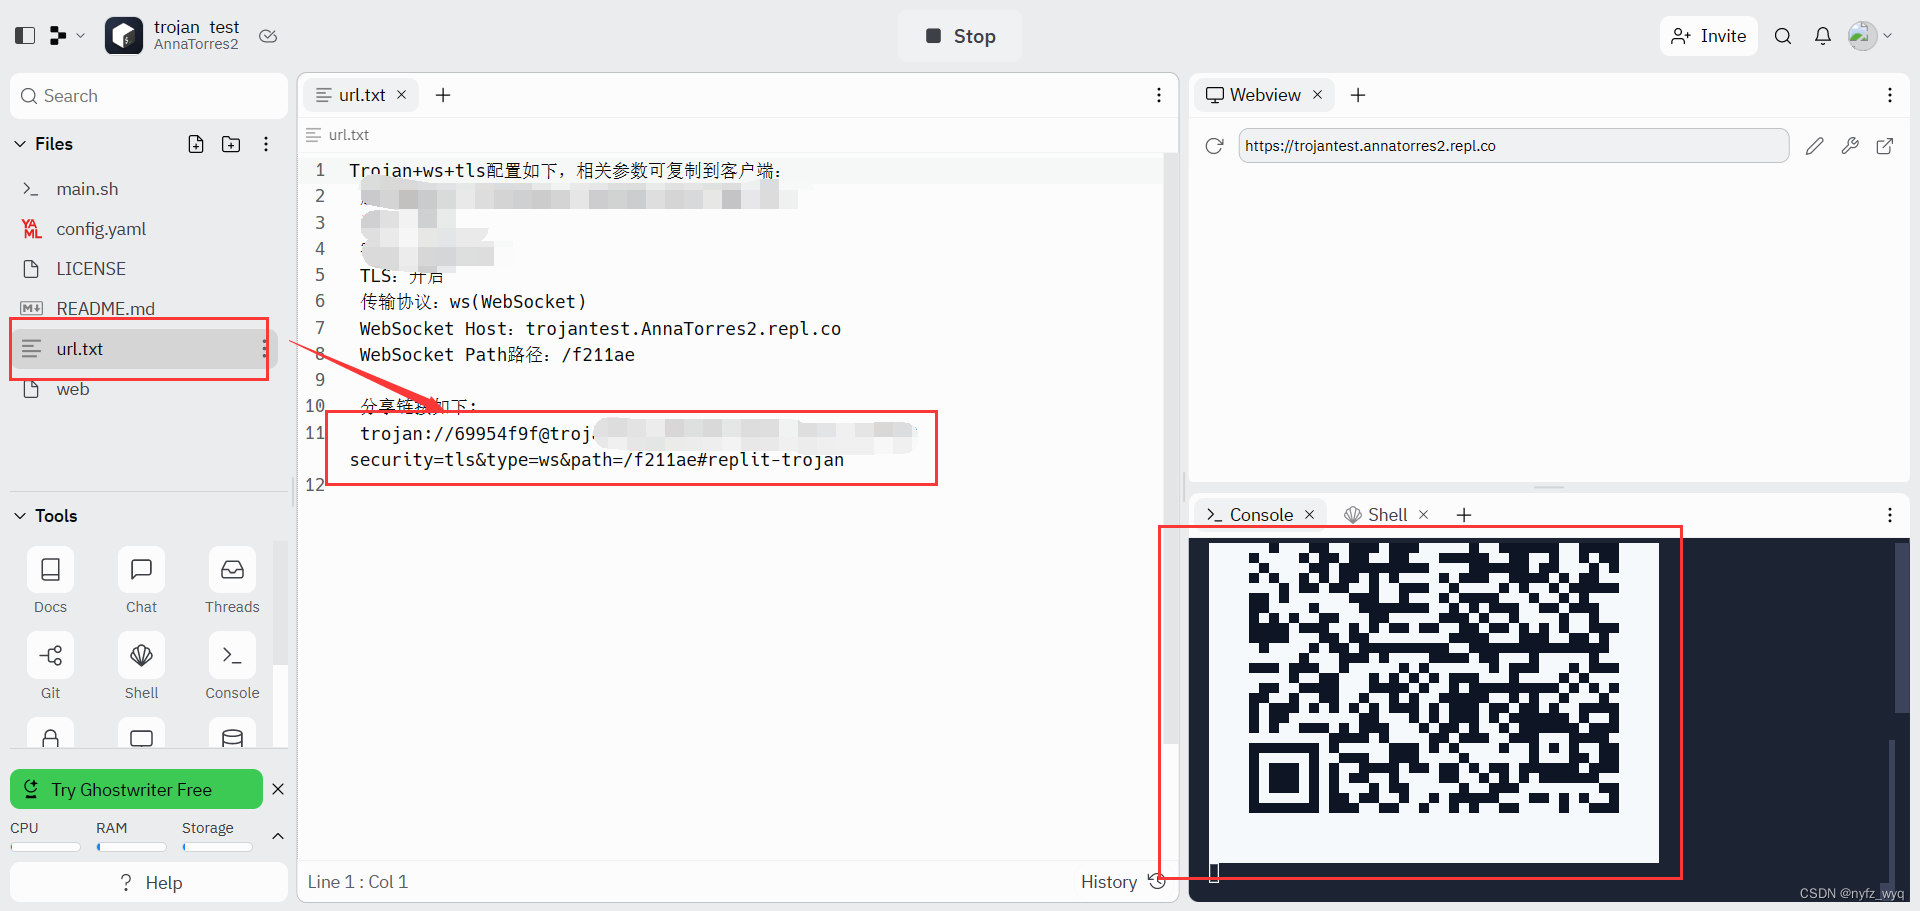Create a new folder icon
The image size is (1920, 911).
[x=231, y=144]
